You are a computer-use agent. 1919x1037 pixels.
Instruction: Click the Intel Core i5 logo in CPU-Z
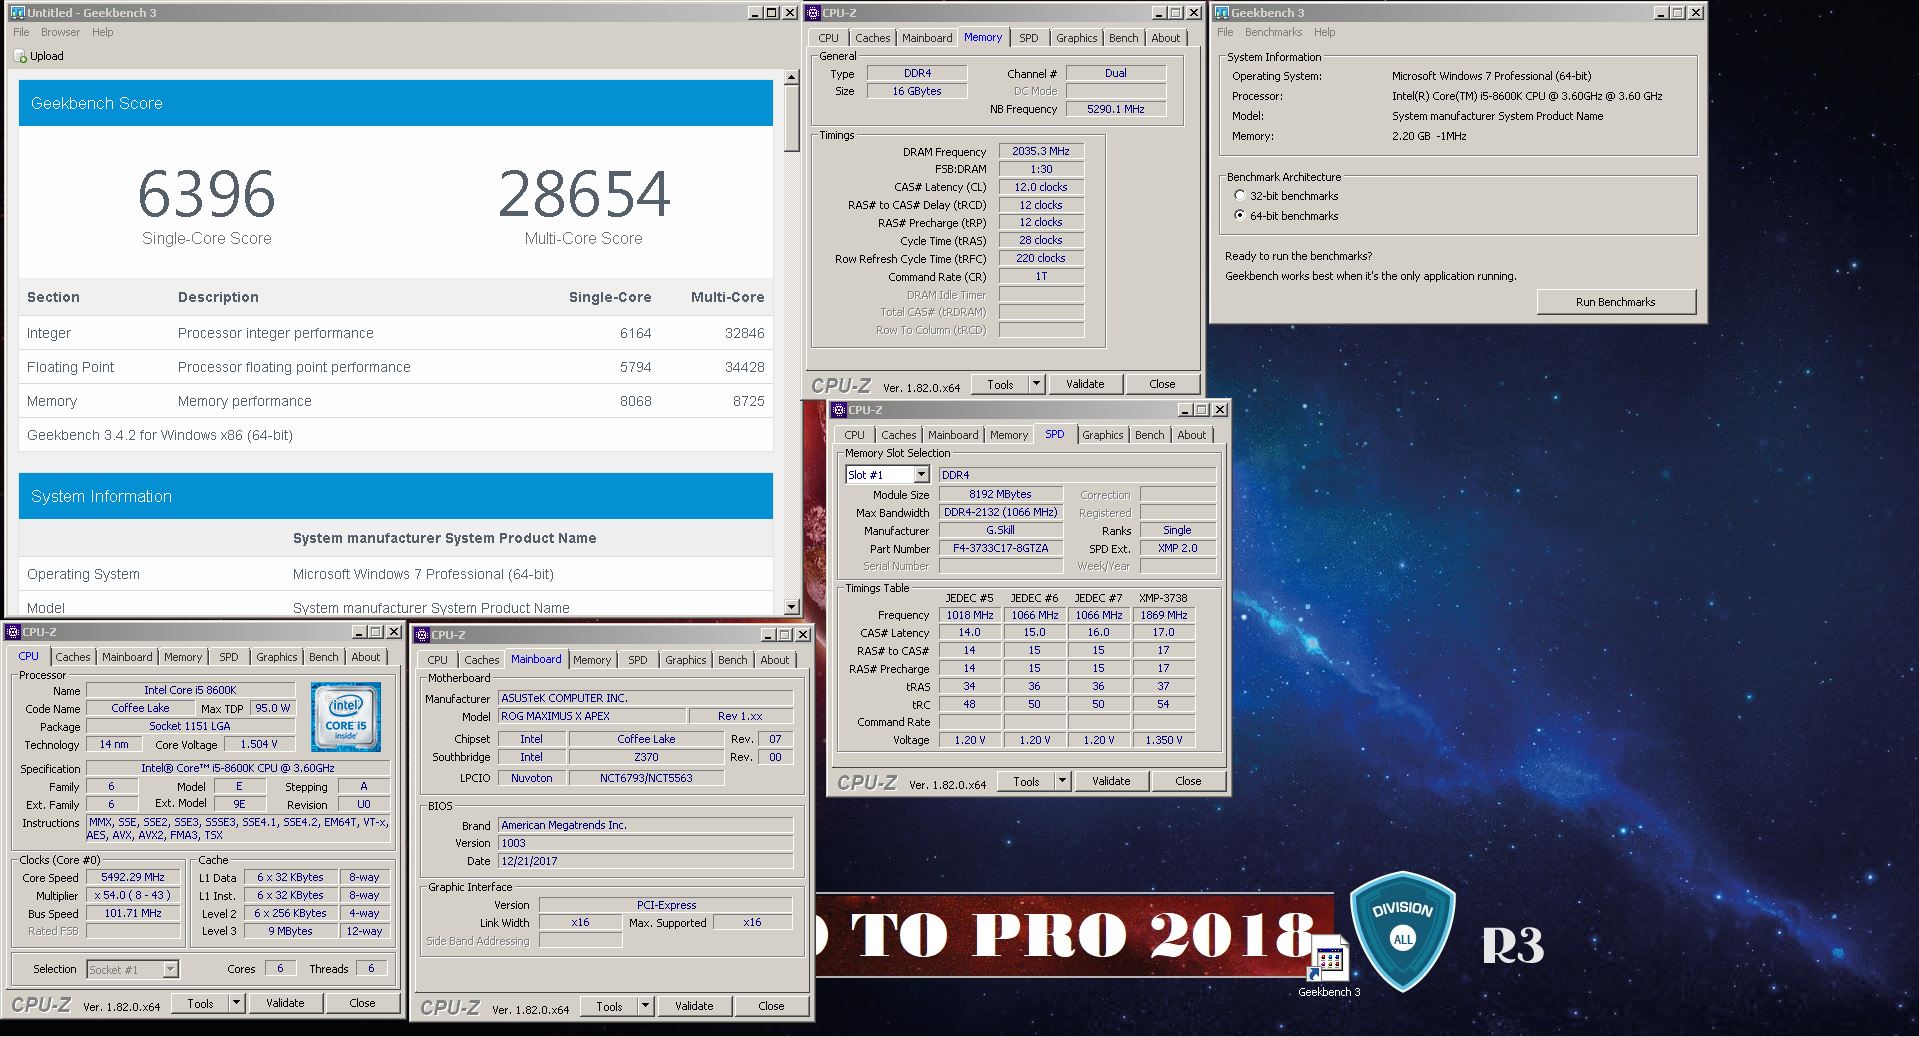pyautogui.click(x=346, y=717)
